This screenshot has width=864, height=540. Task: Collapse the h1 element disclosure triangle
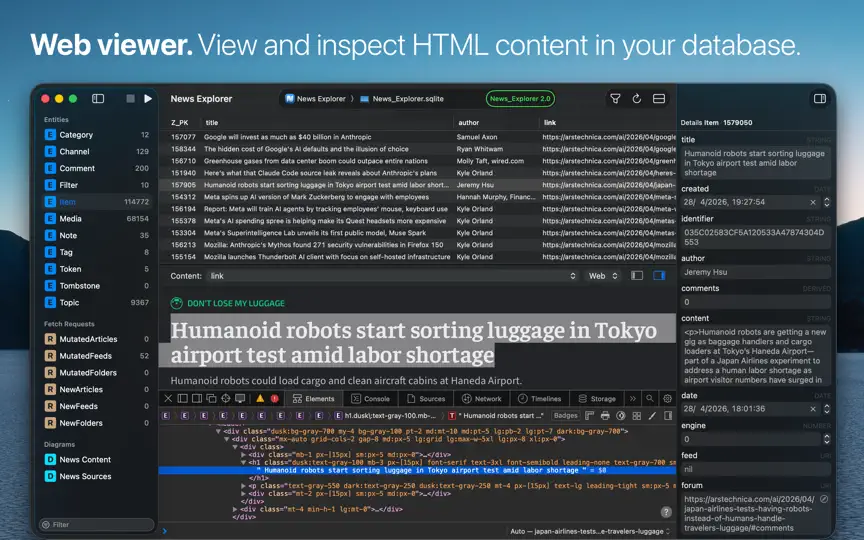click(x=244, y=462)
